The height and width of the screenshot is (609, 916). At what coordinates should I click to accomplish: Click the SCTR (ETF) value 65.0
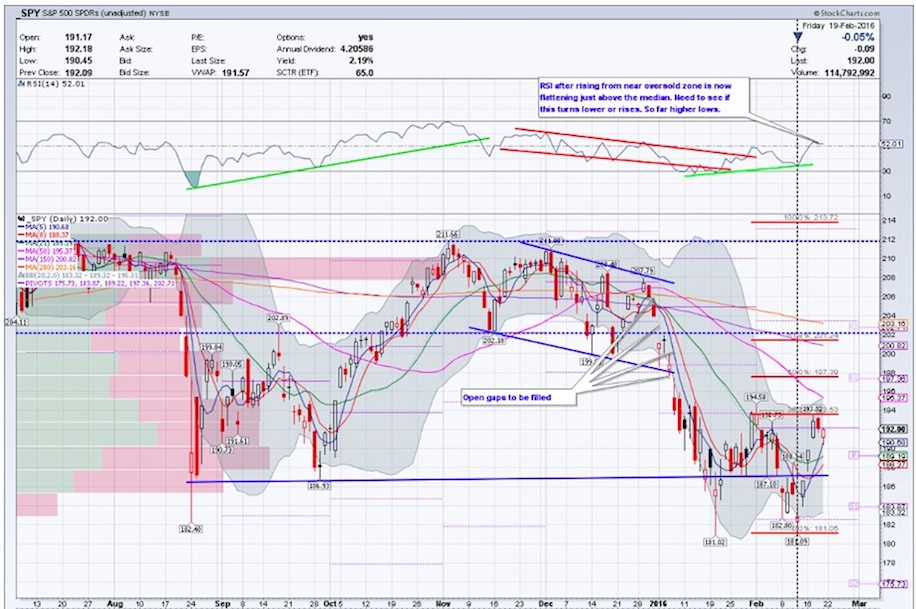click(x=365, y=73)
